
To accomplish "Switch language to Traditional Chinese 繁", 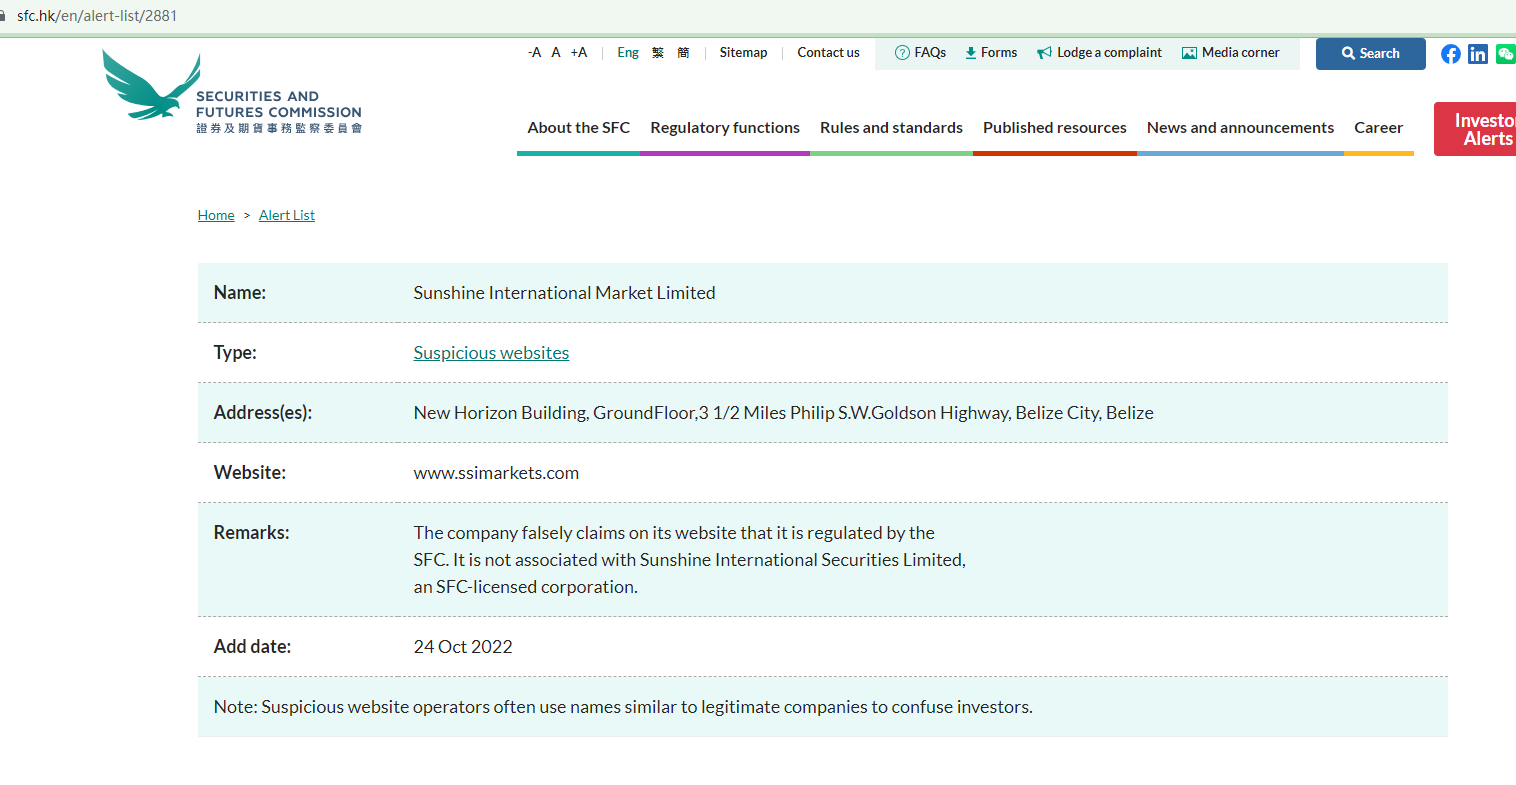I will 658,53.
